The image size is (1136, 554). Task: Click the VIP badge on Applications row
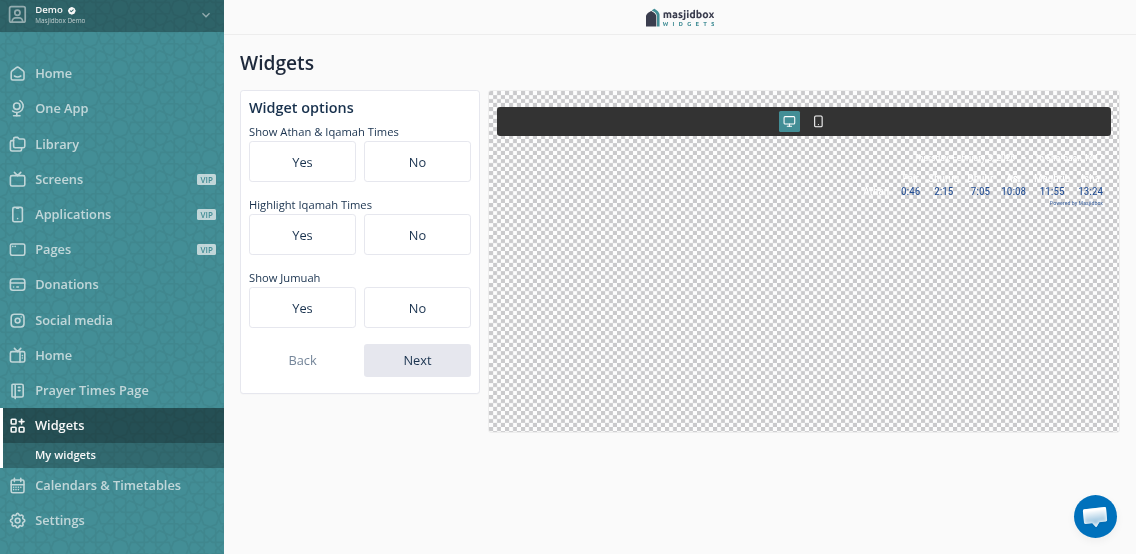(206, 214)
